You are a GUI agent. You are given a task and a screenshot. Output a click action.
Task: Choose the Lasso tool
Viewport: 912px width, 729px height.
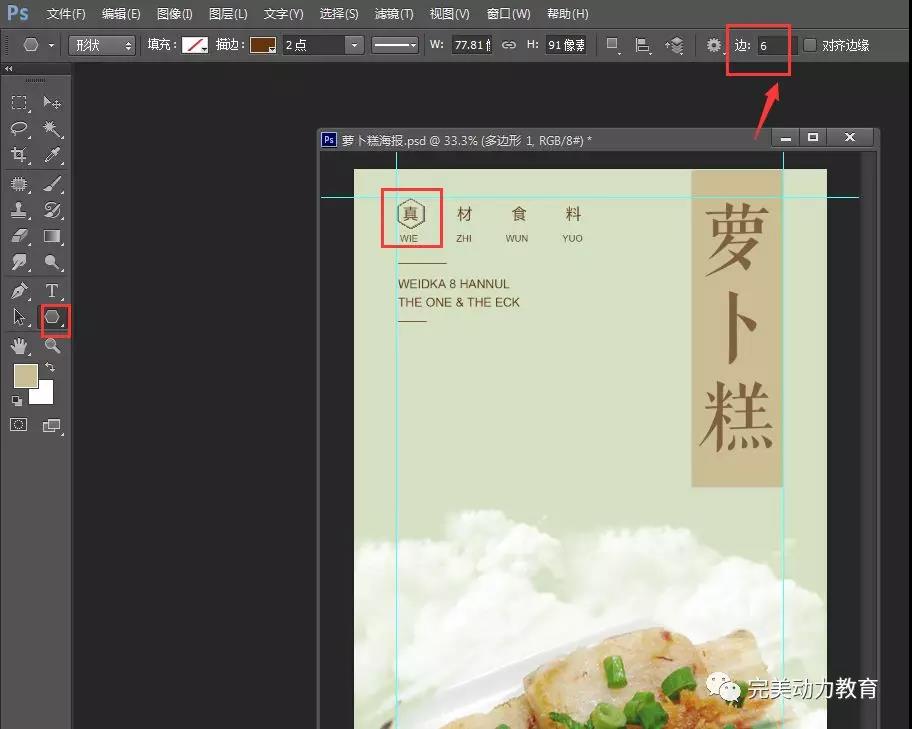pos(19,129)
